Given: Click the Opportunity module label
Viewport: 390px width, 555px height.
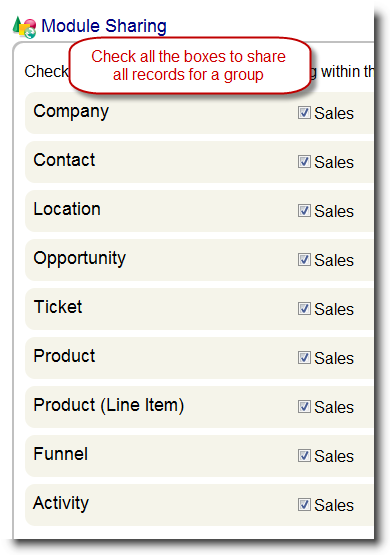Looking at the screenshot, I should click(79, 259).
